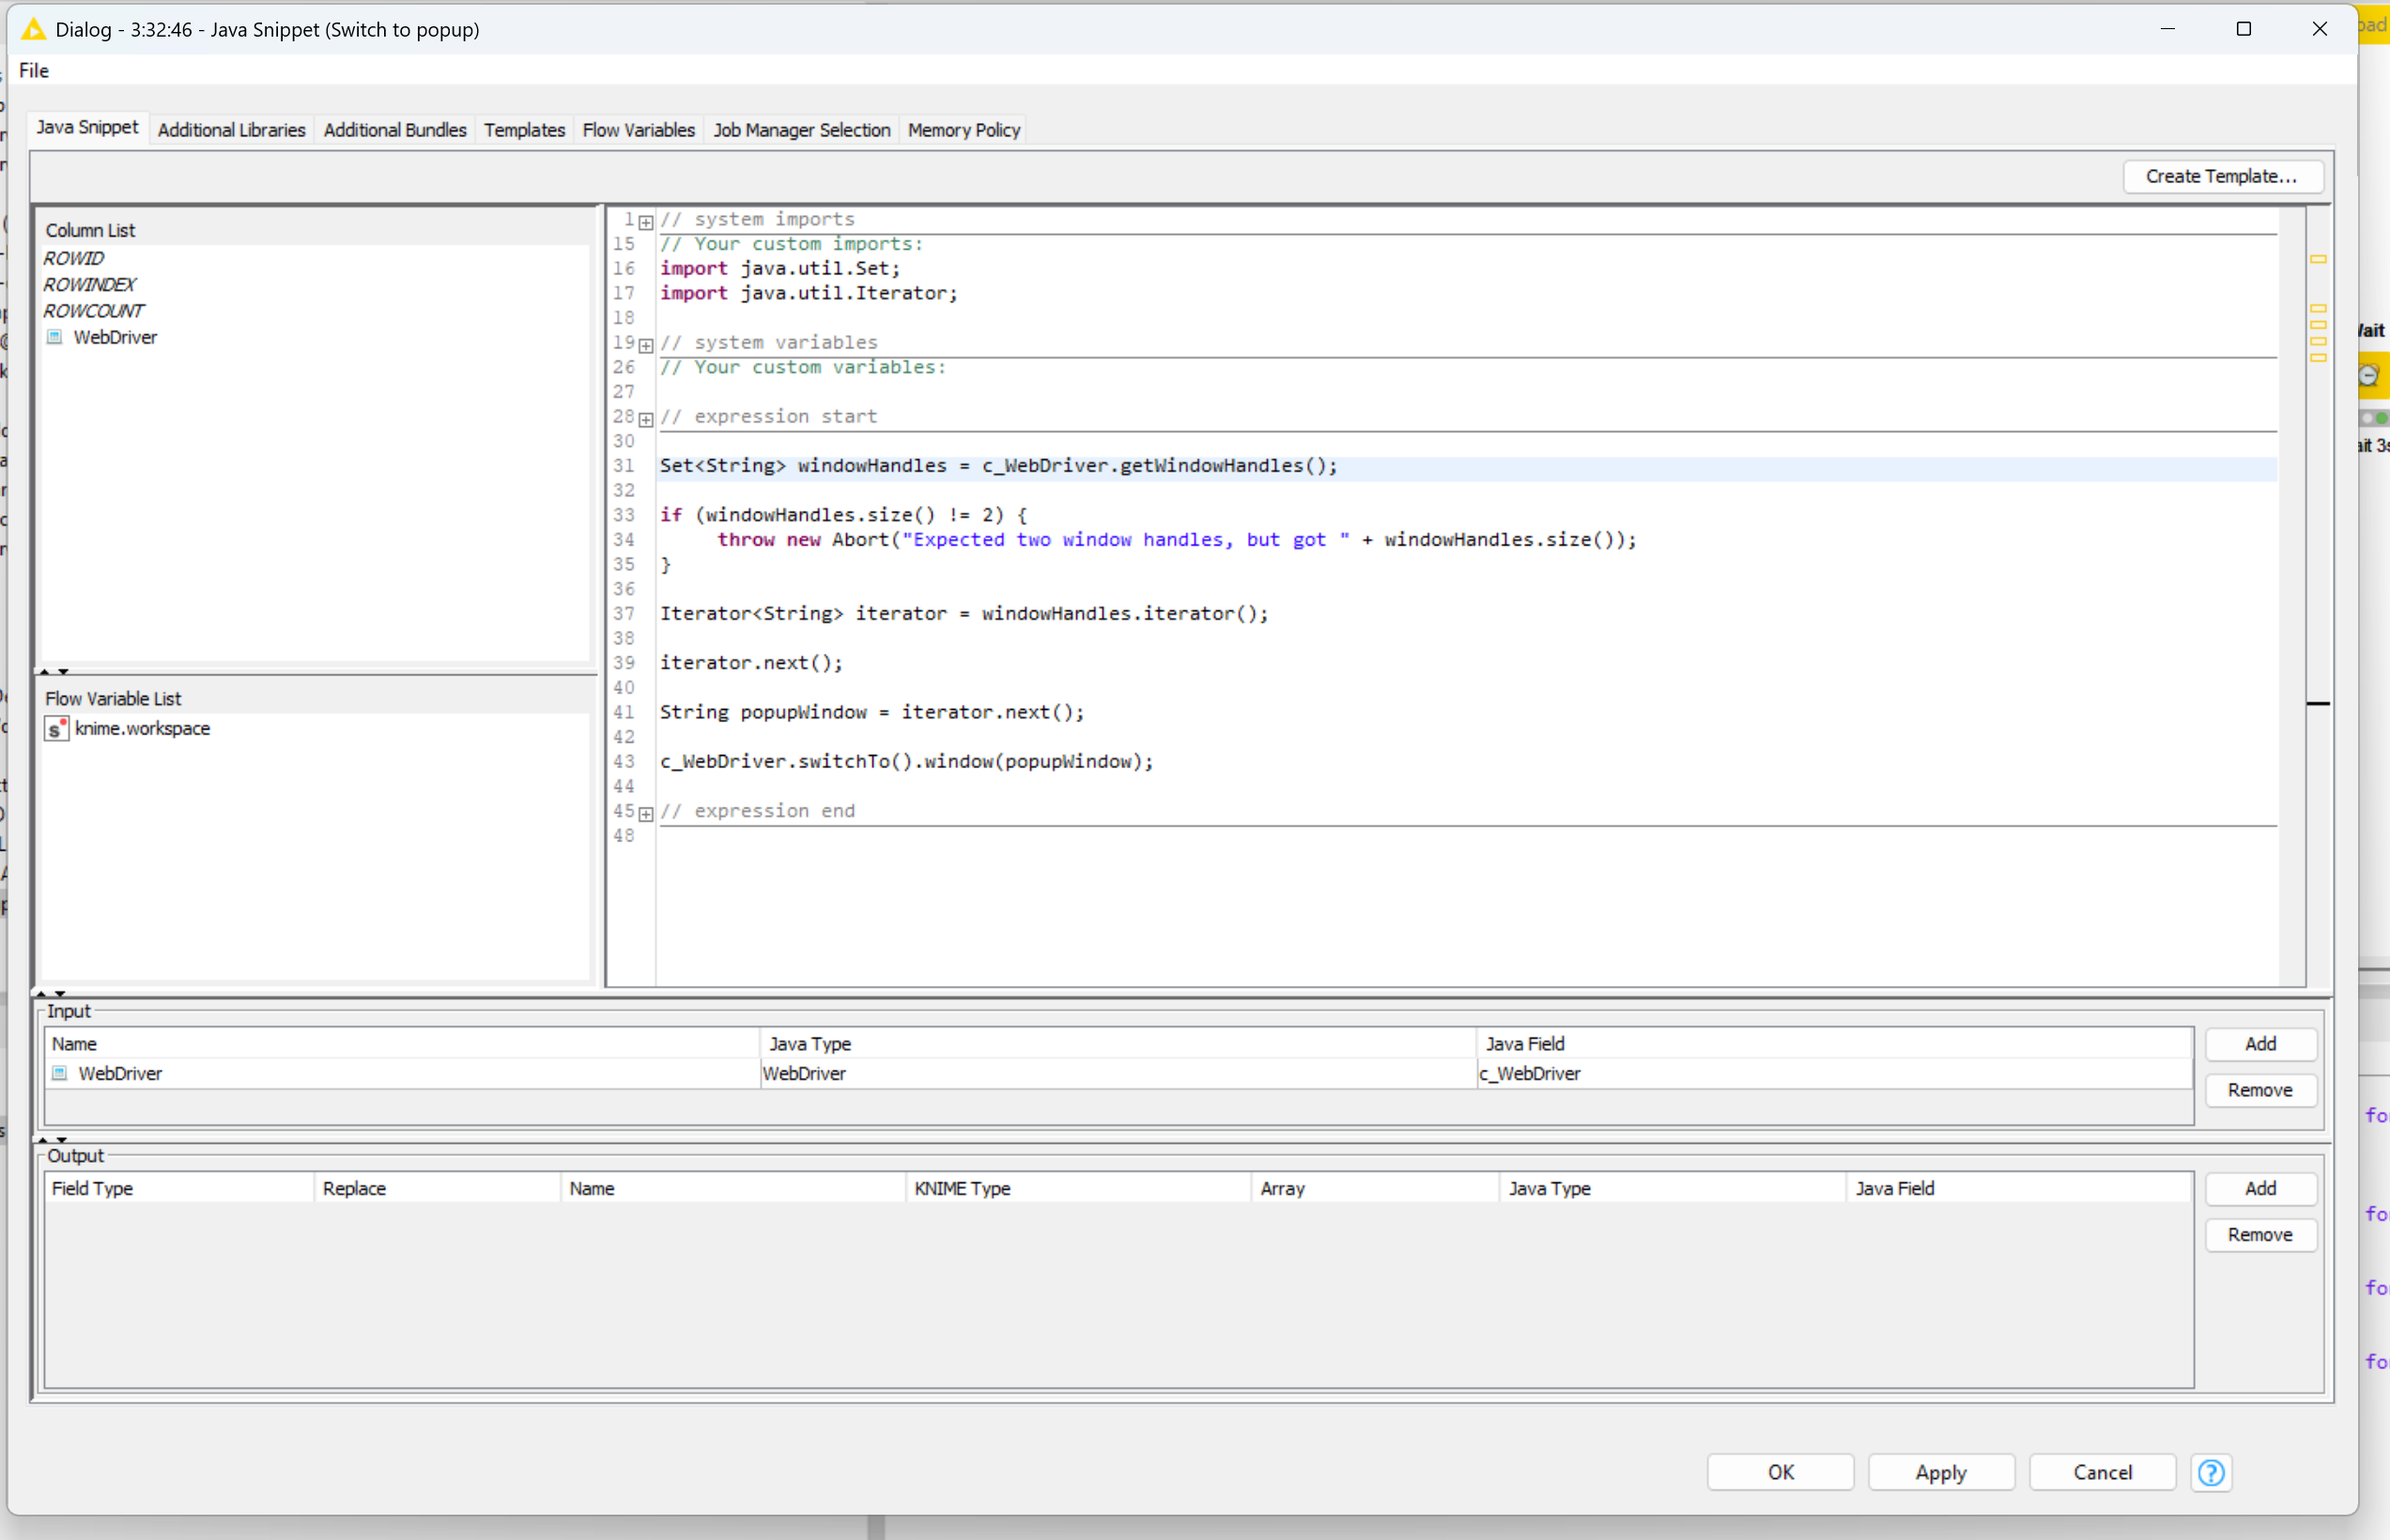Click the Create Template button
The width and height of the screenshot is (2390, 1540).
click(x=2221, y=176)
